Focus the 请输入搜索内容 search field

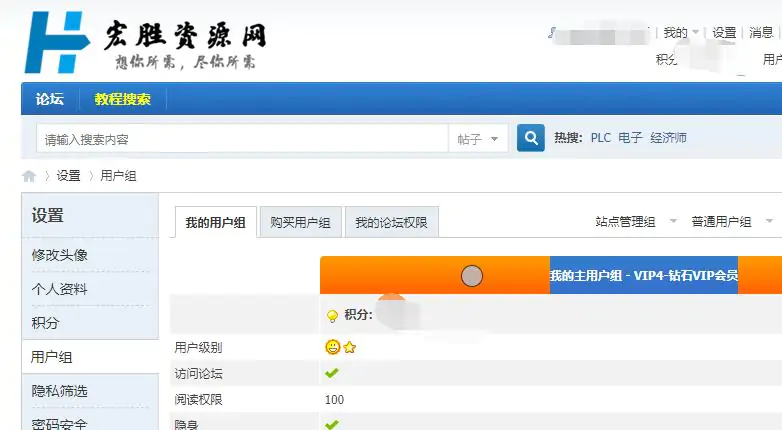pos(242,139)
